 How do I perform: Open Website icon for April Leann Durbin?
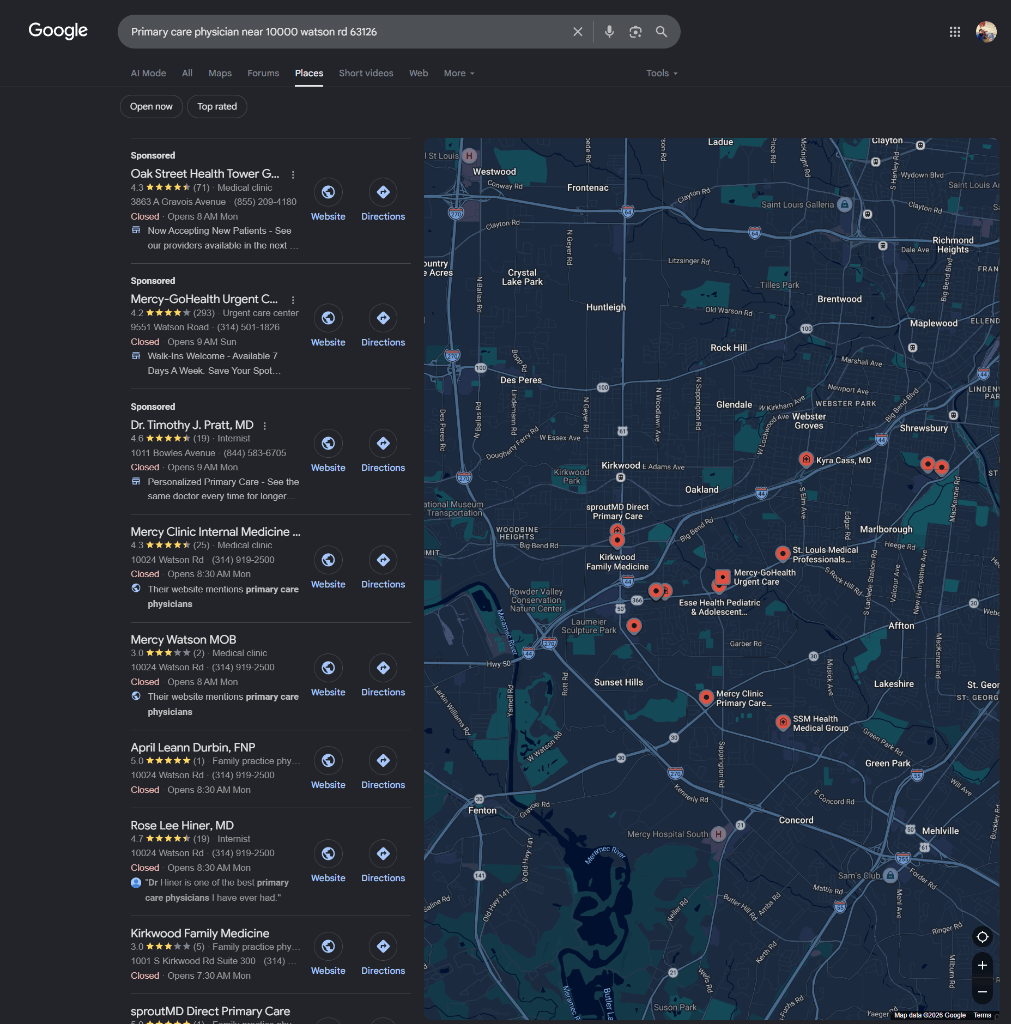(328, 760)
